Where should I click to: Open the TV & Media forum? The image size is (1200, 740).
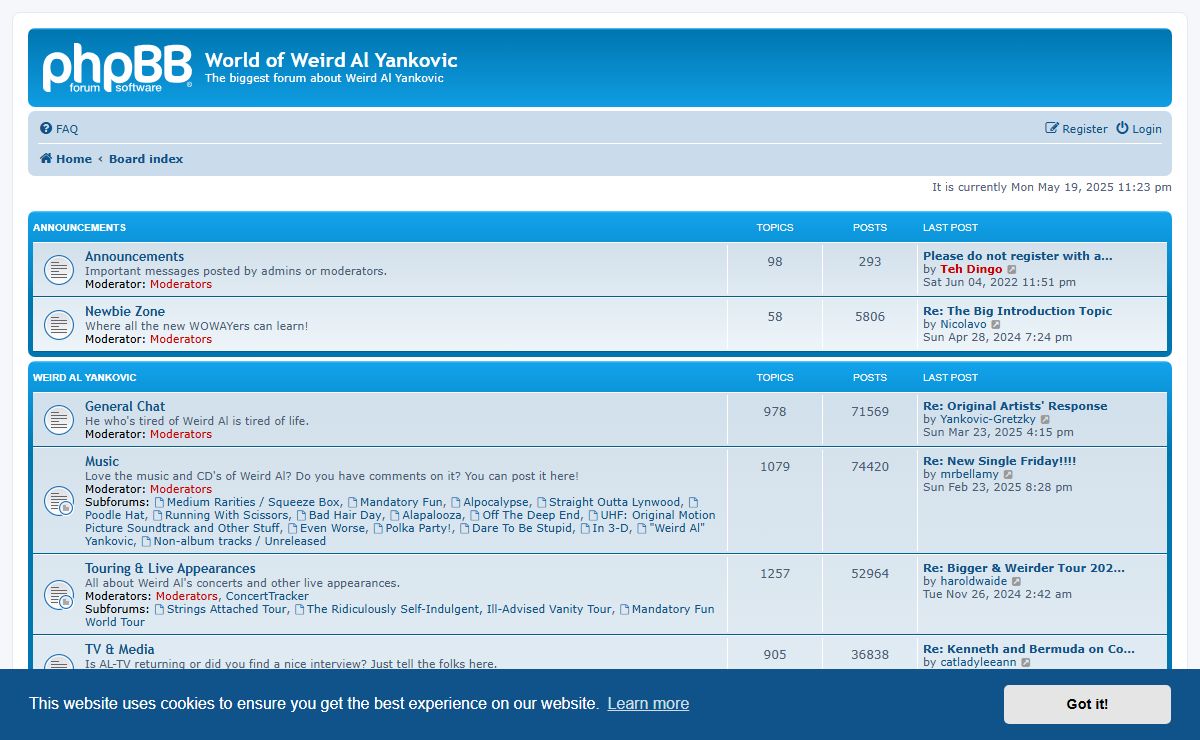[x=119, y=650]
